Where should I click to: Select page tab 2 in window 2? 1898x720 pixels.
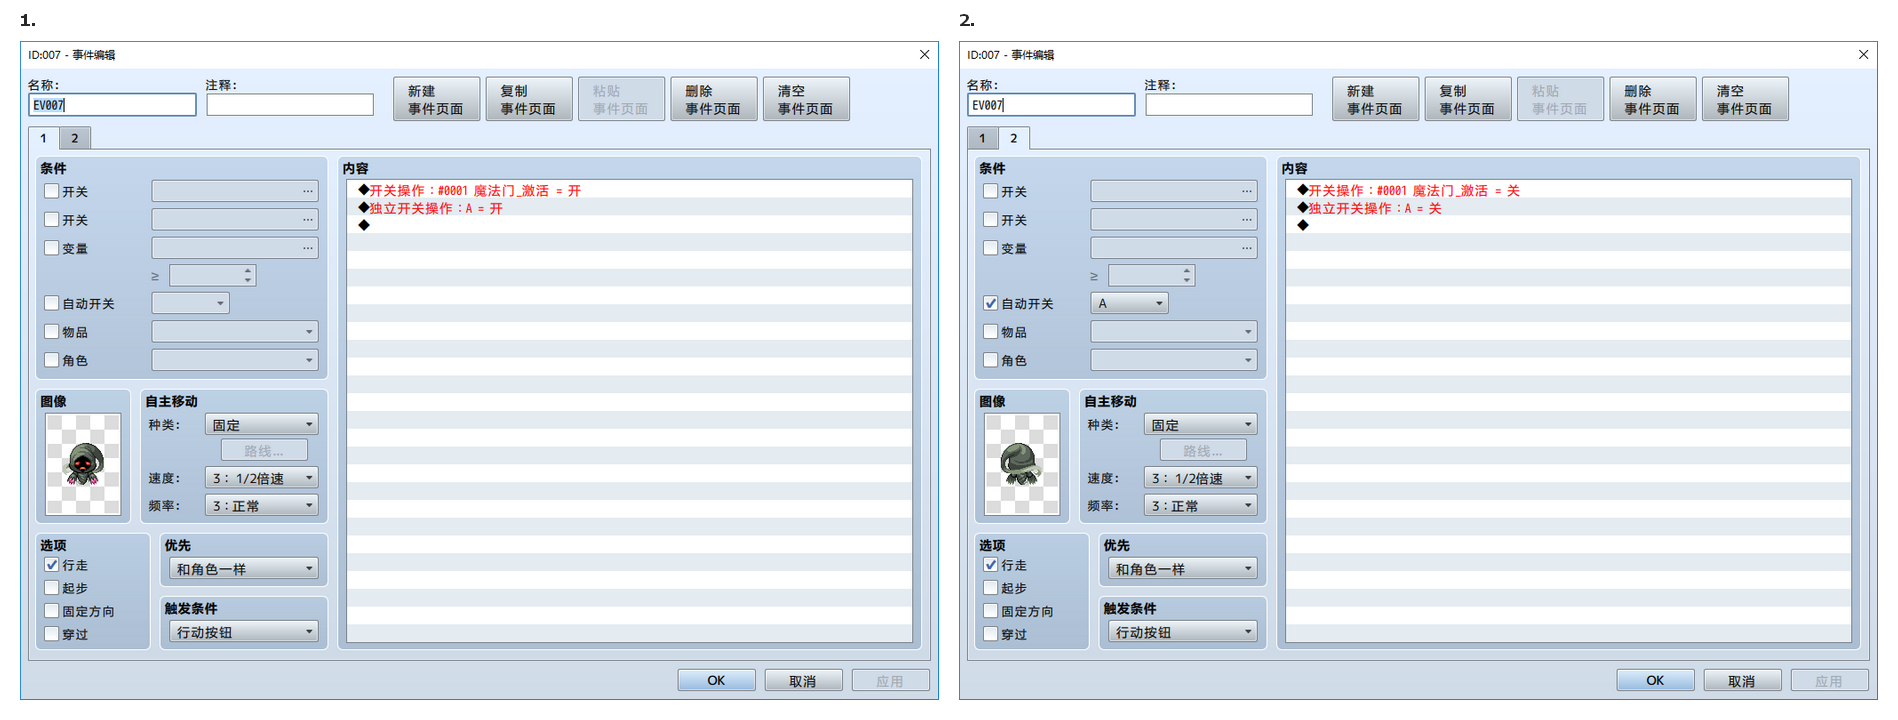point(1014,138)
